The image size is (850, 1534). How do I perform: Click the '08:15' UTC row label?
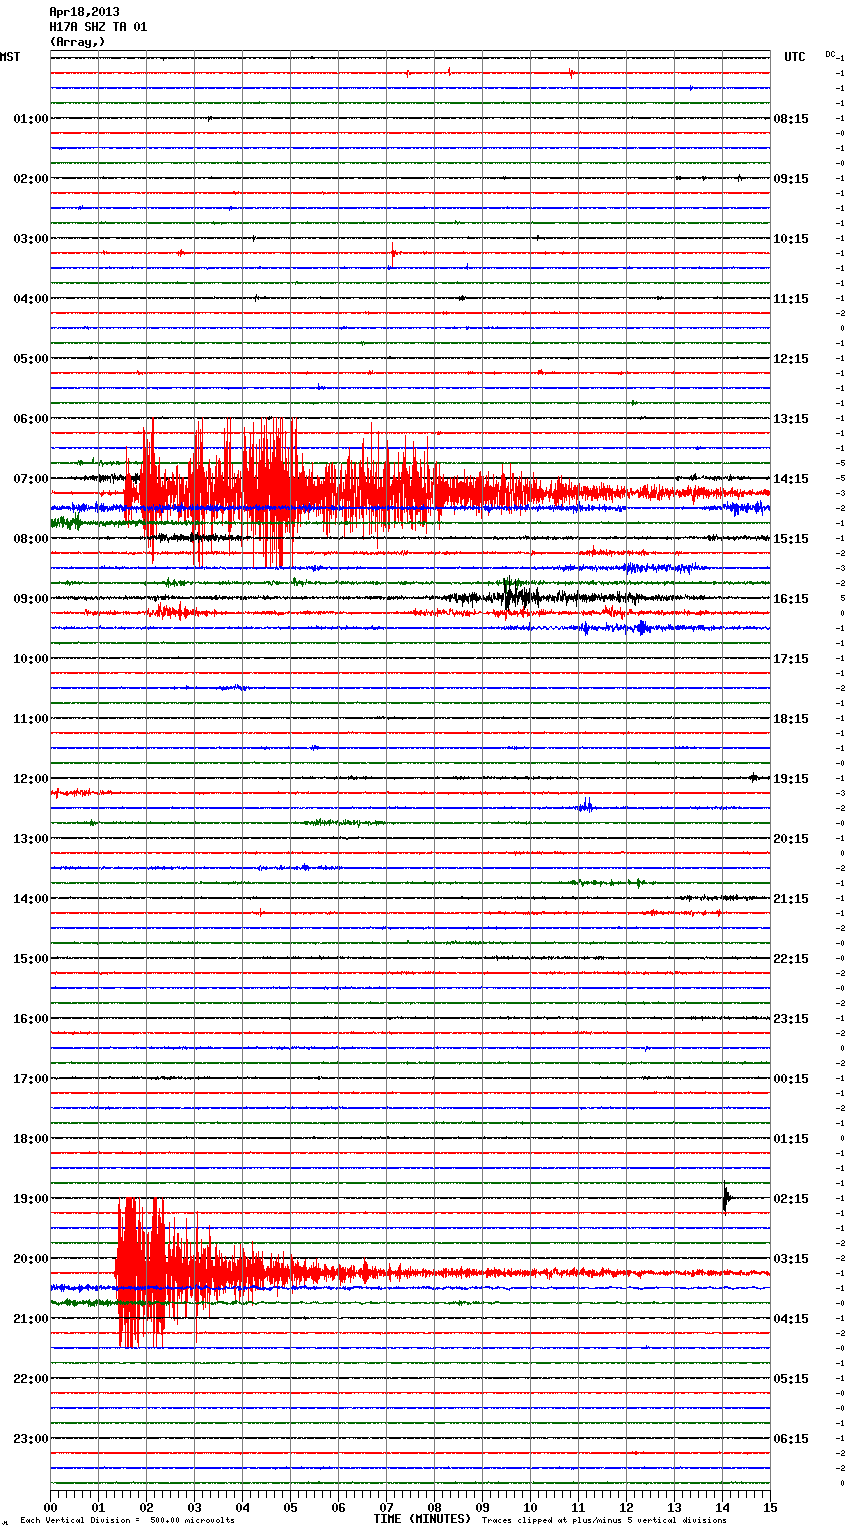point(791,119)
